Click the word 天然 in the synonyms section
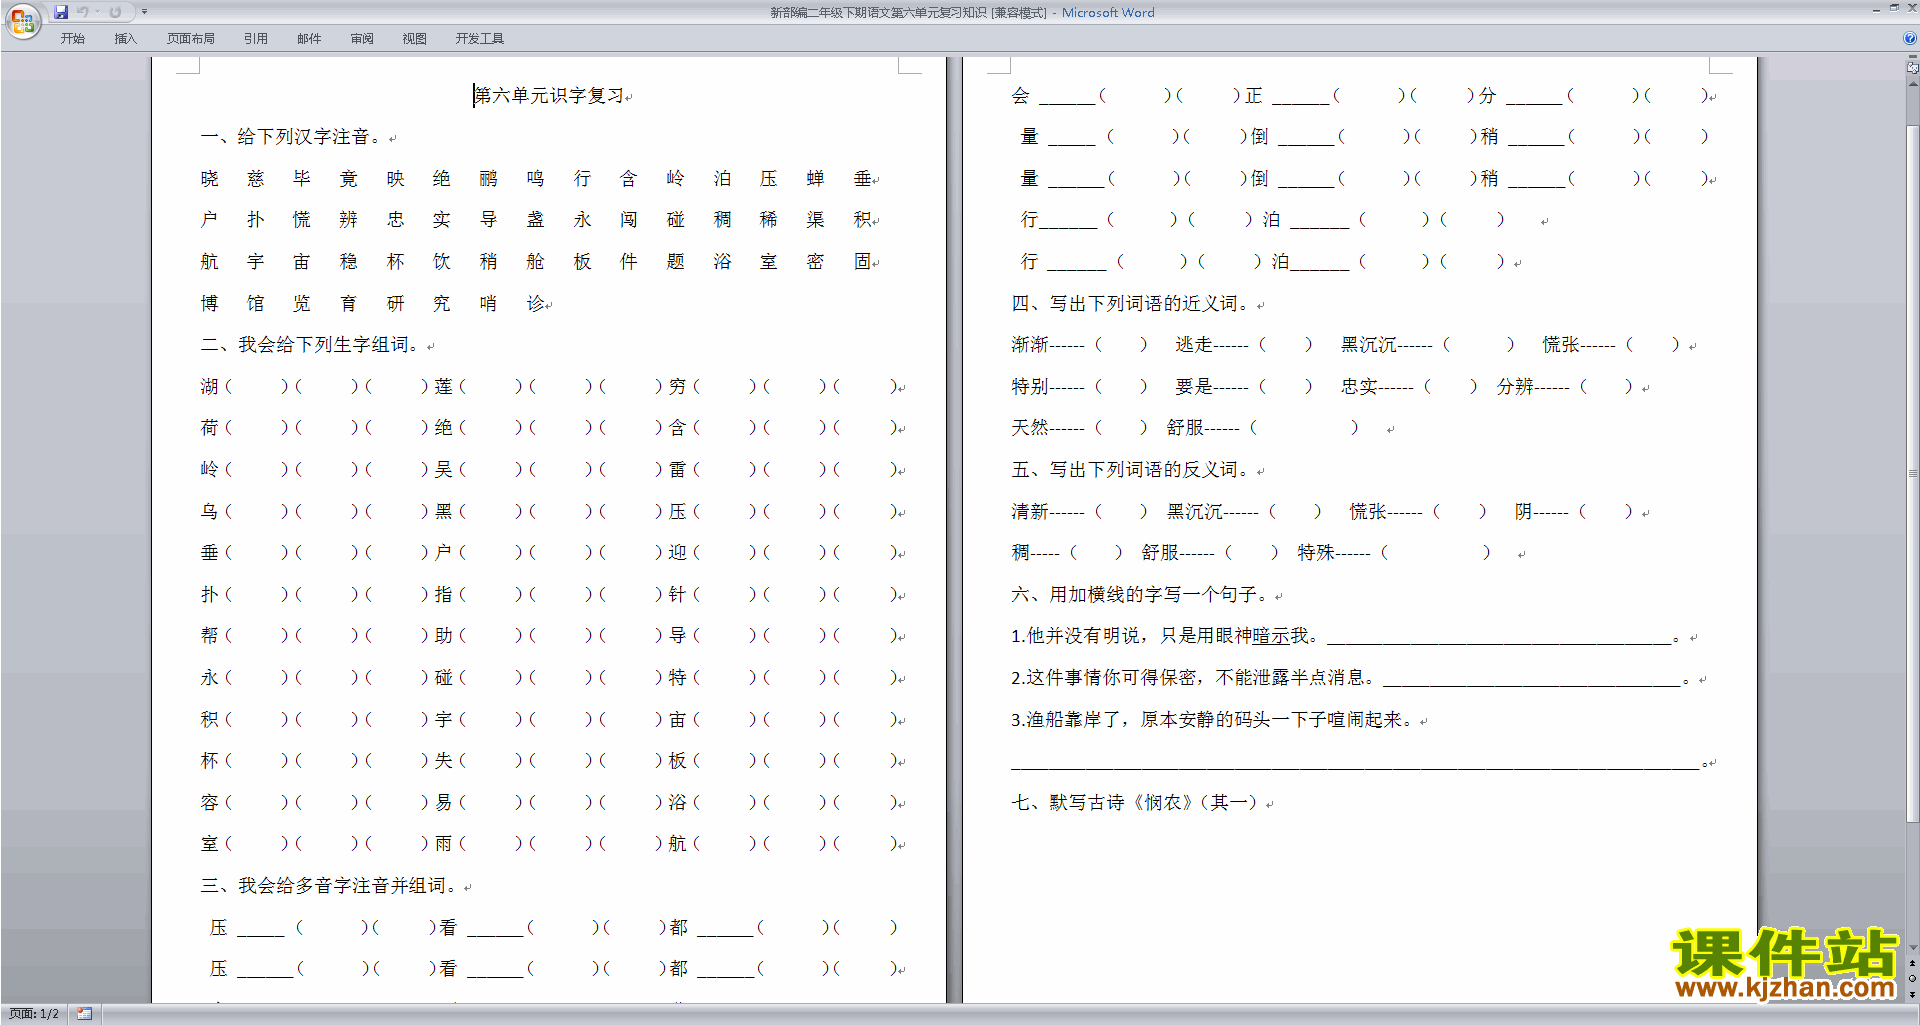This screenshot has width=1920, height=1025. (1029, 428)
